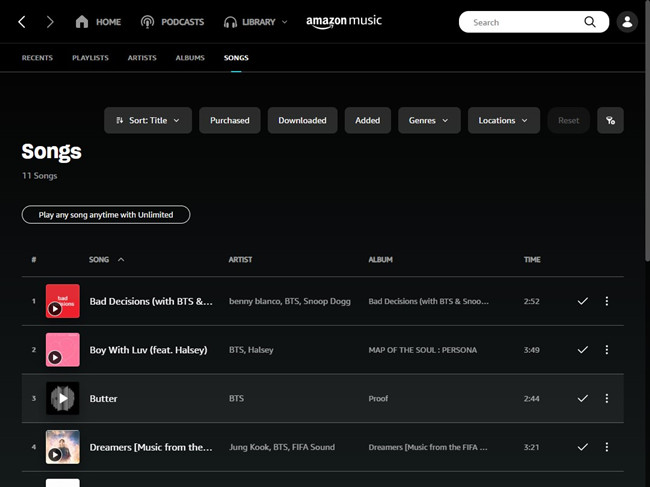Viewport: 650px width, 487px height.
Task: Click the Butter song title
Action: (104, 399)
